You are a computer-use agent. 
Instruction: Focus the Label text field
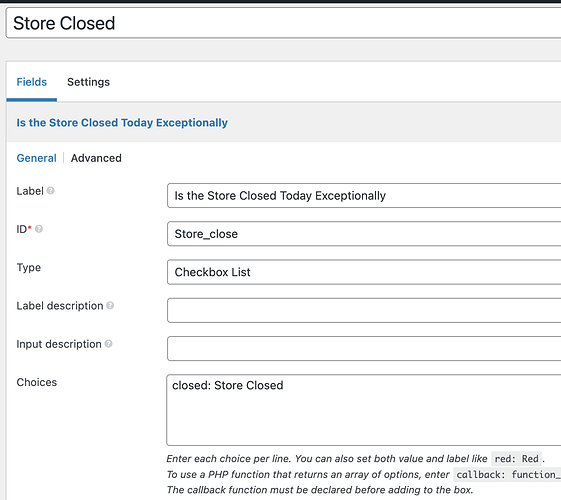point(364,196)
